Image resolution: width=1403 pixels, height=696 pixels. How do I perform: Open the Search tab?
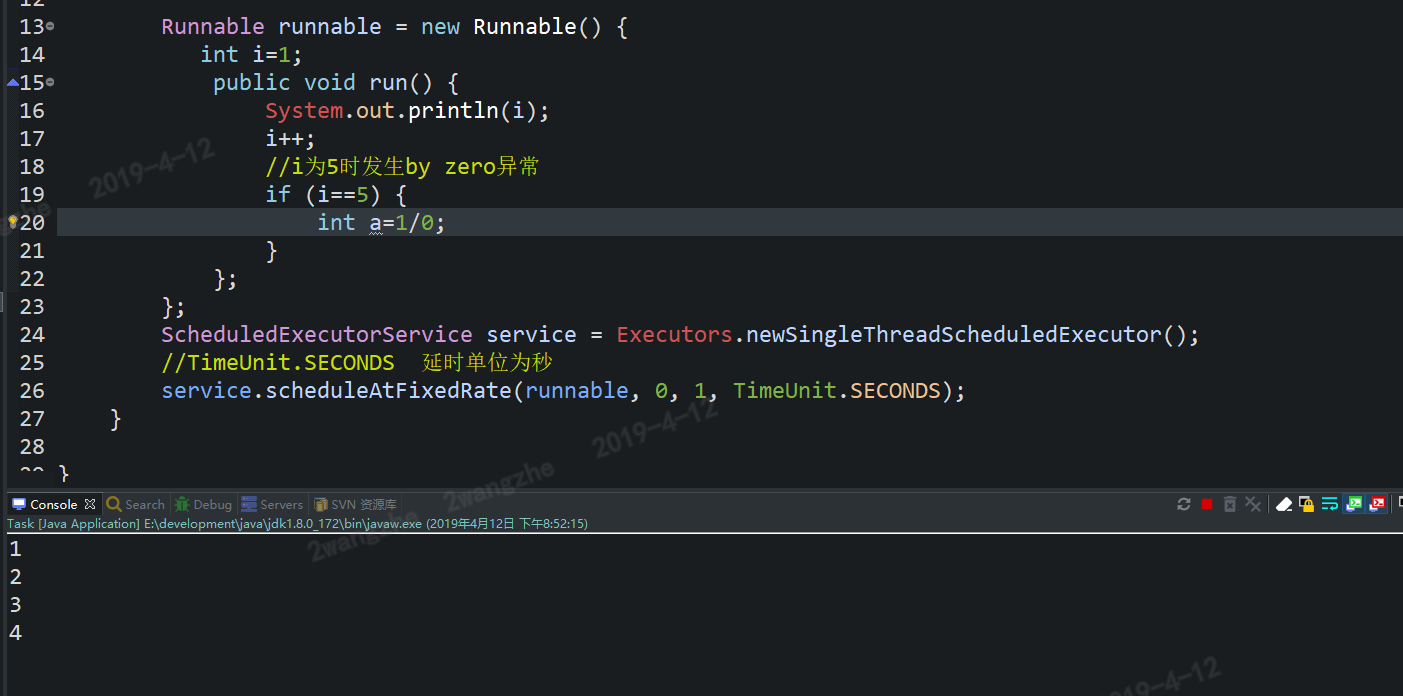click(x=135, y=504)
